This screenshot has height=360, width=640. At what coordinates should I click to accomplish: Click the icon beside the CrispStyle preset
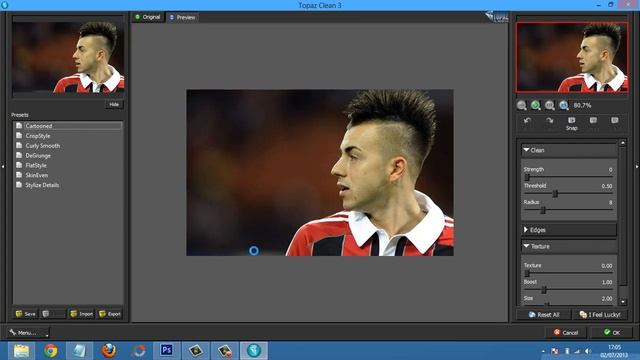19,136
